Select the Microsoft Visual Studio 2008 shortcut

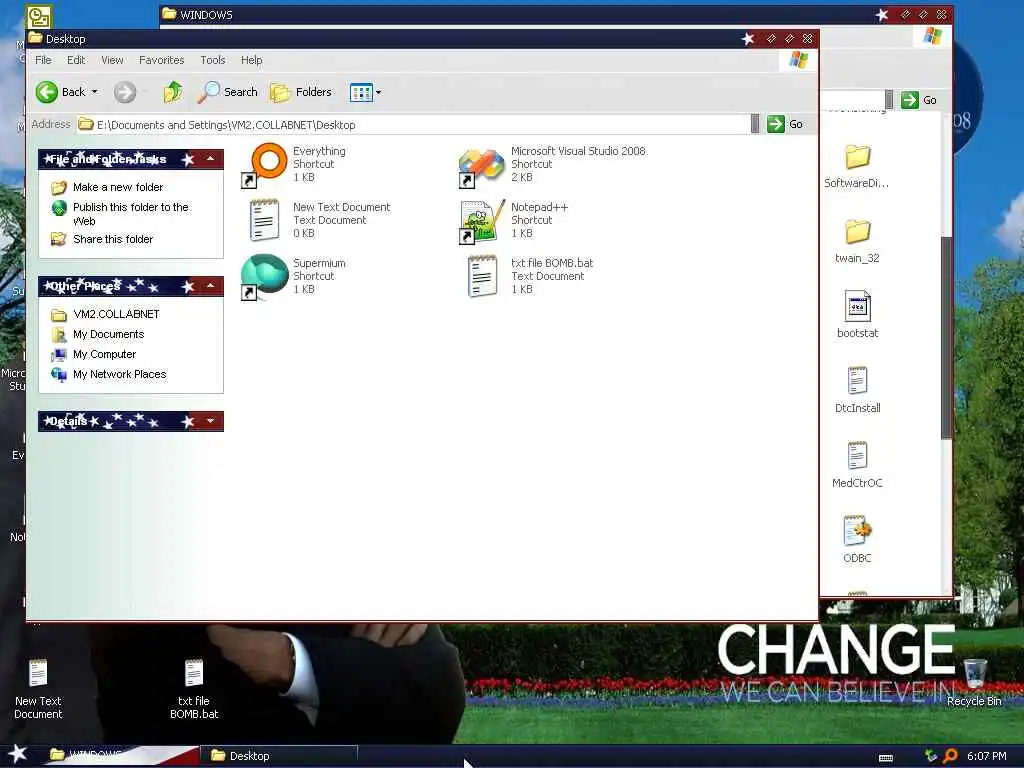(481, 166)
